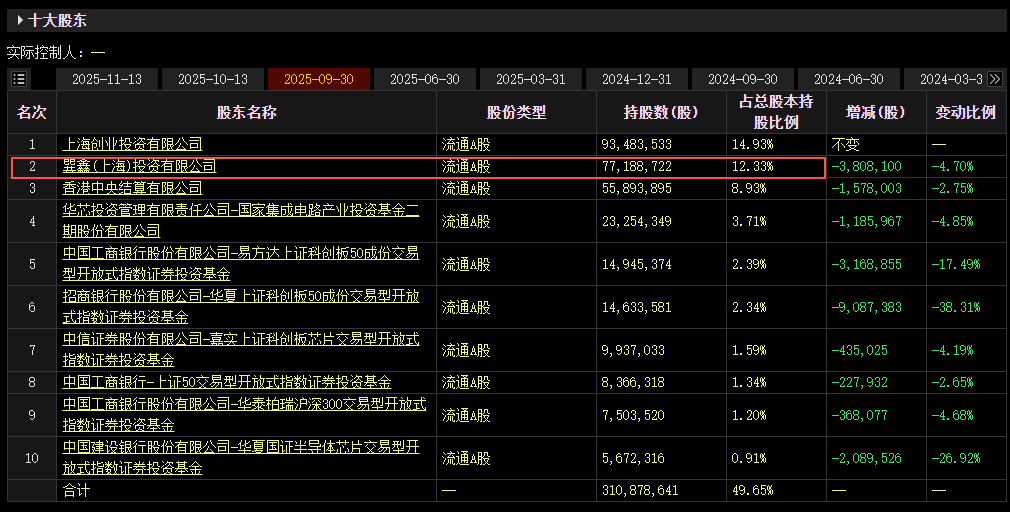The image size is (1010, 512).
Task: Open 华芯投资管理 国家集成电路产业投资基金二期 link
Action: [x=241, y=221]
